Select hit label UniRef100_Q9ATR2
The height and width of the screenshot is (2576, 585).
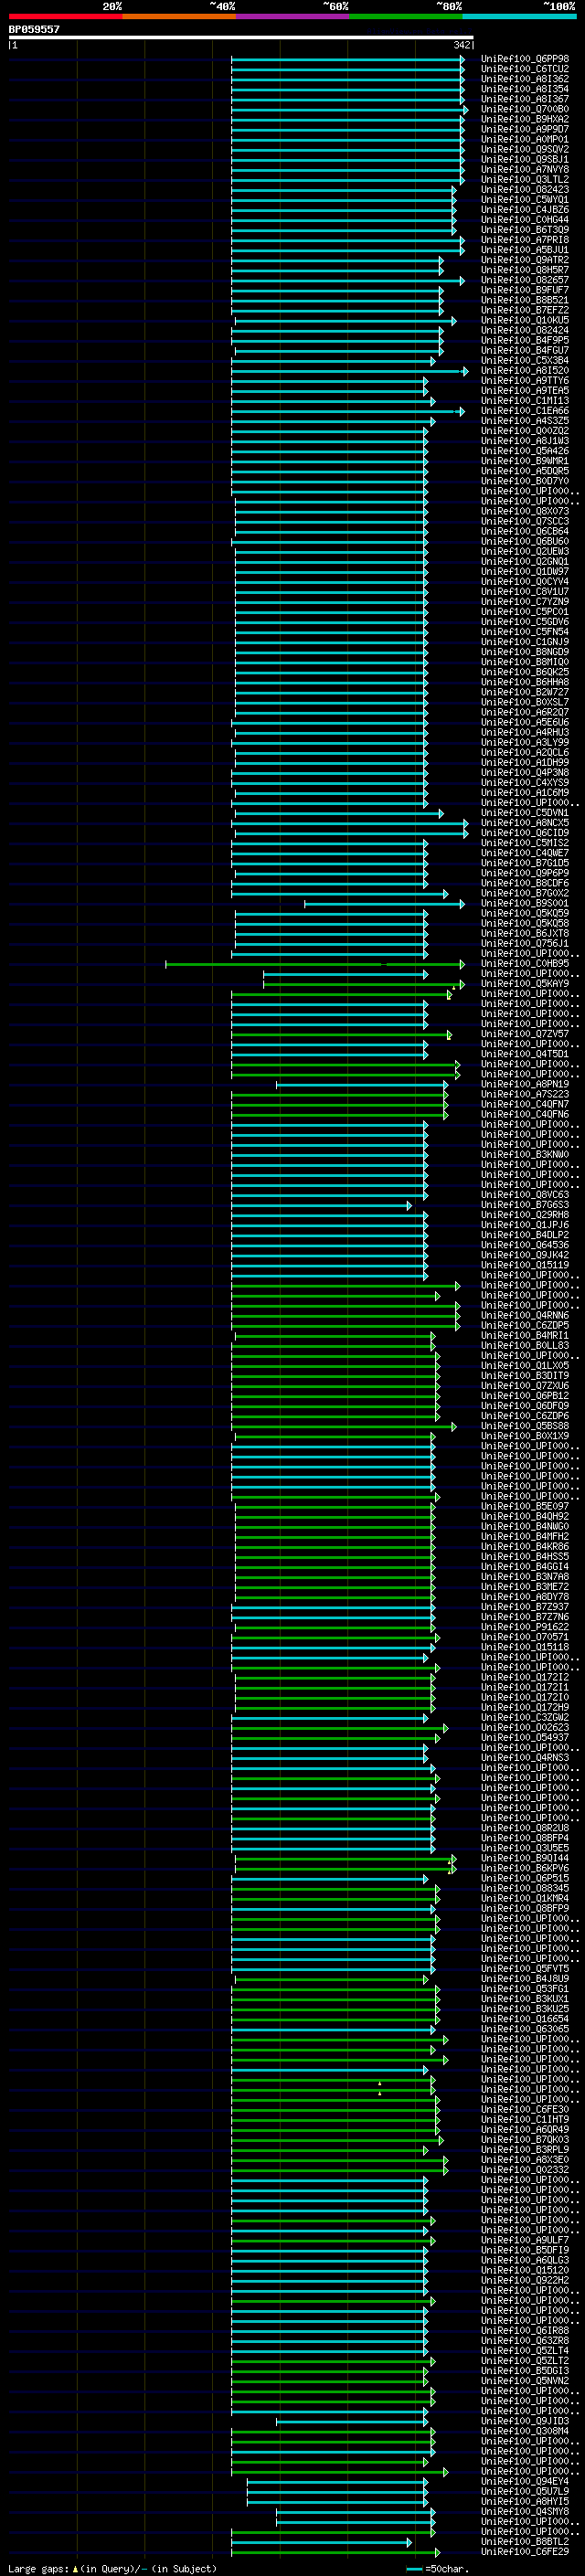(524, 260)
